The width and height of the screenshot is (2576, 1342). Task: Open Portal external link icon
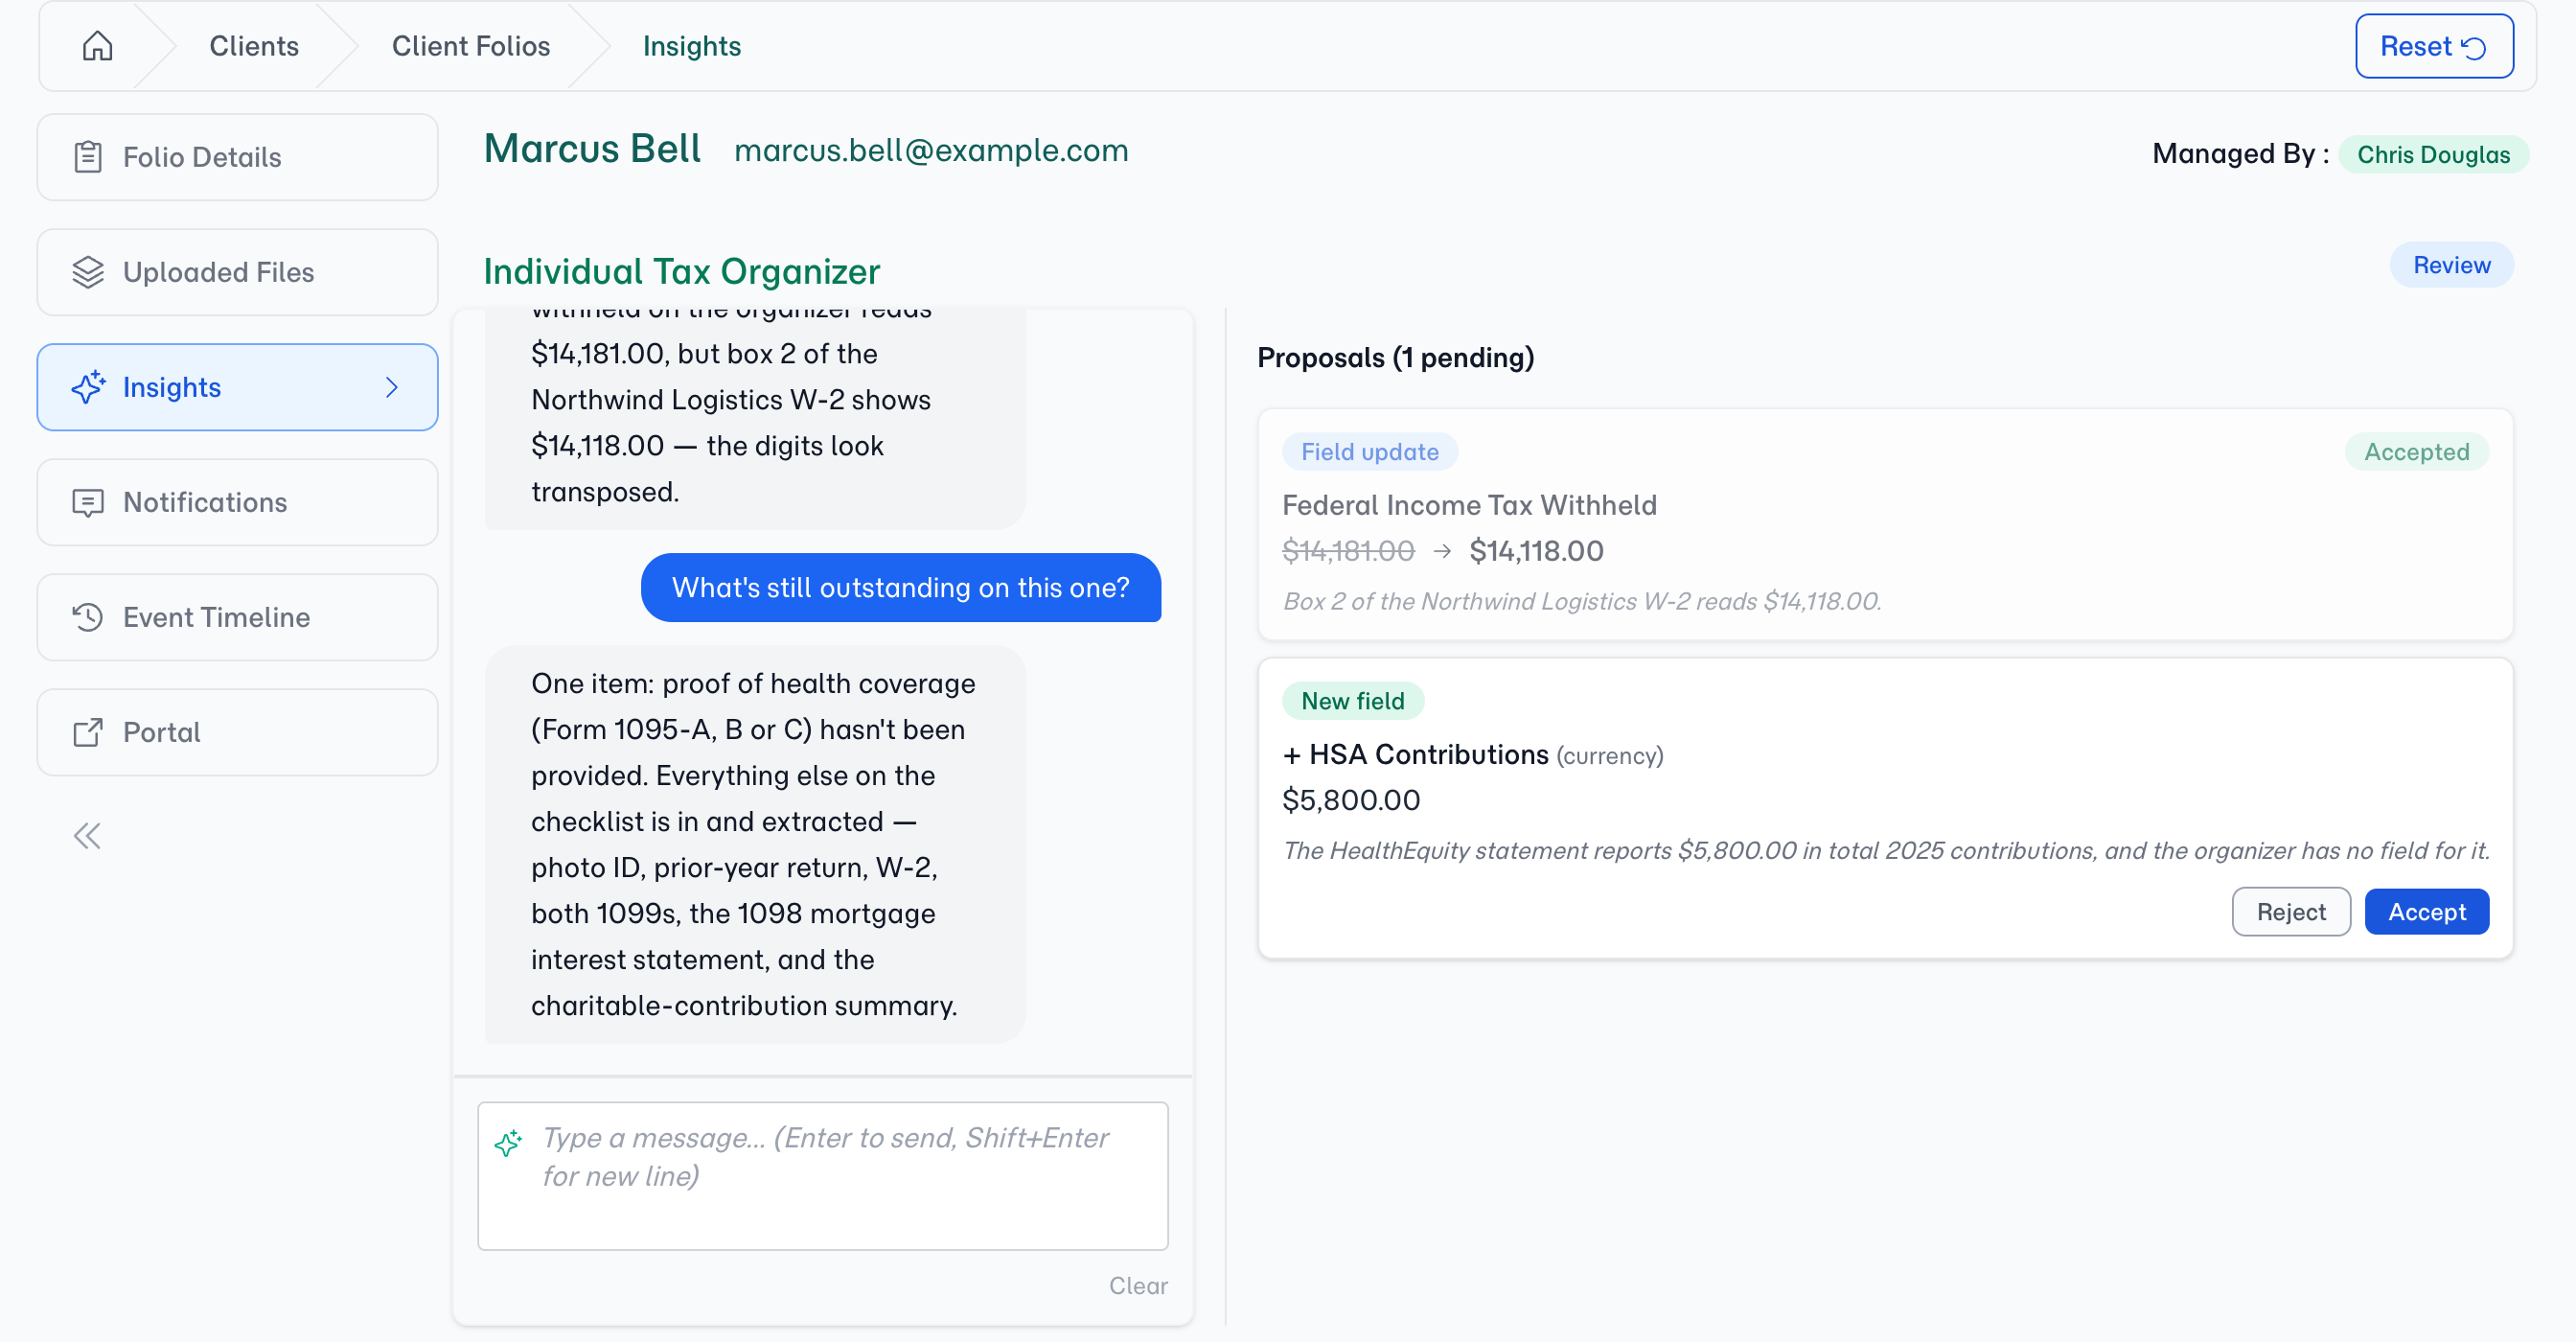point(88,732)
